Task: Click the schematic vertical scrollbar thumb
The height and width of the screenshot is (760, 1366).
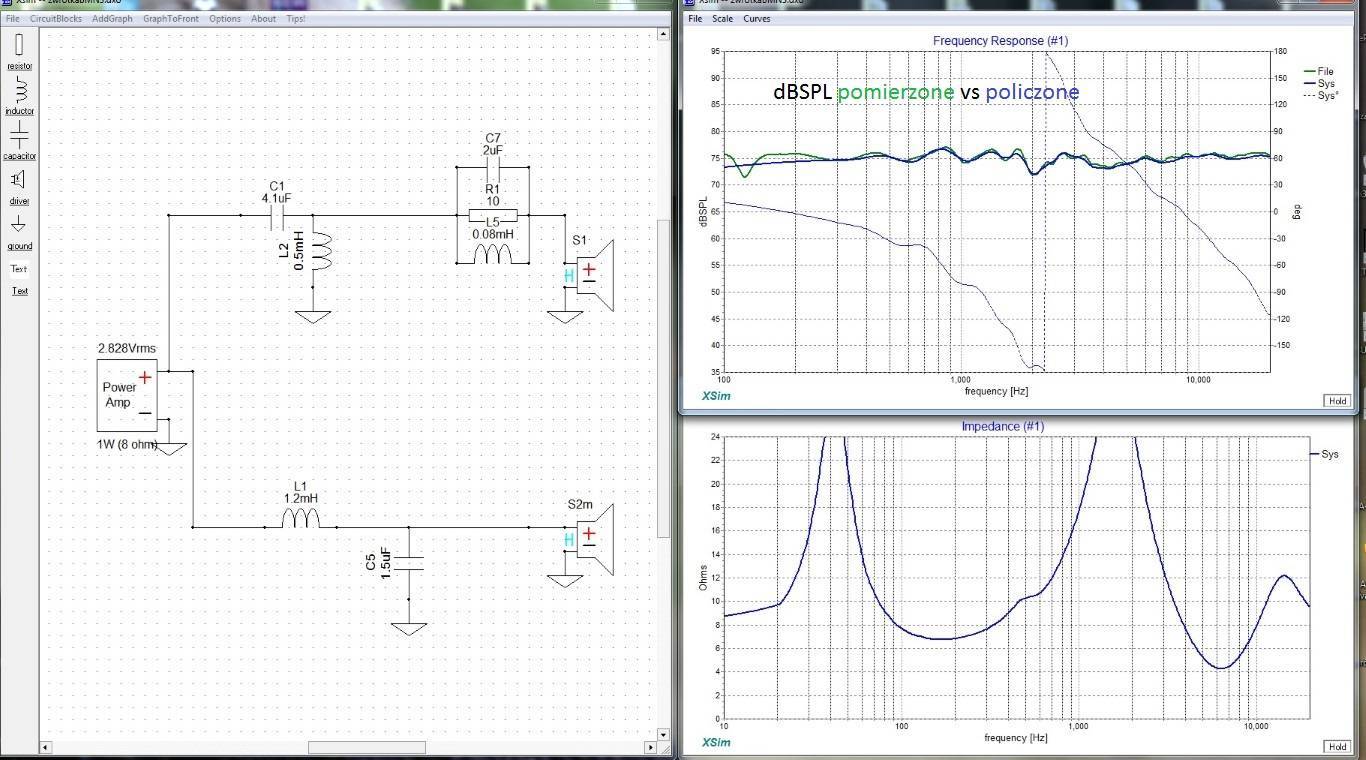Action: coord(663,380)
